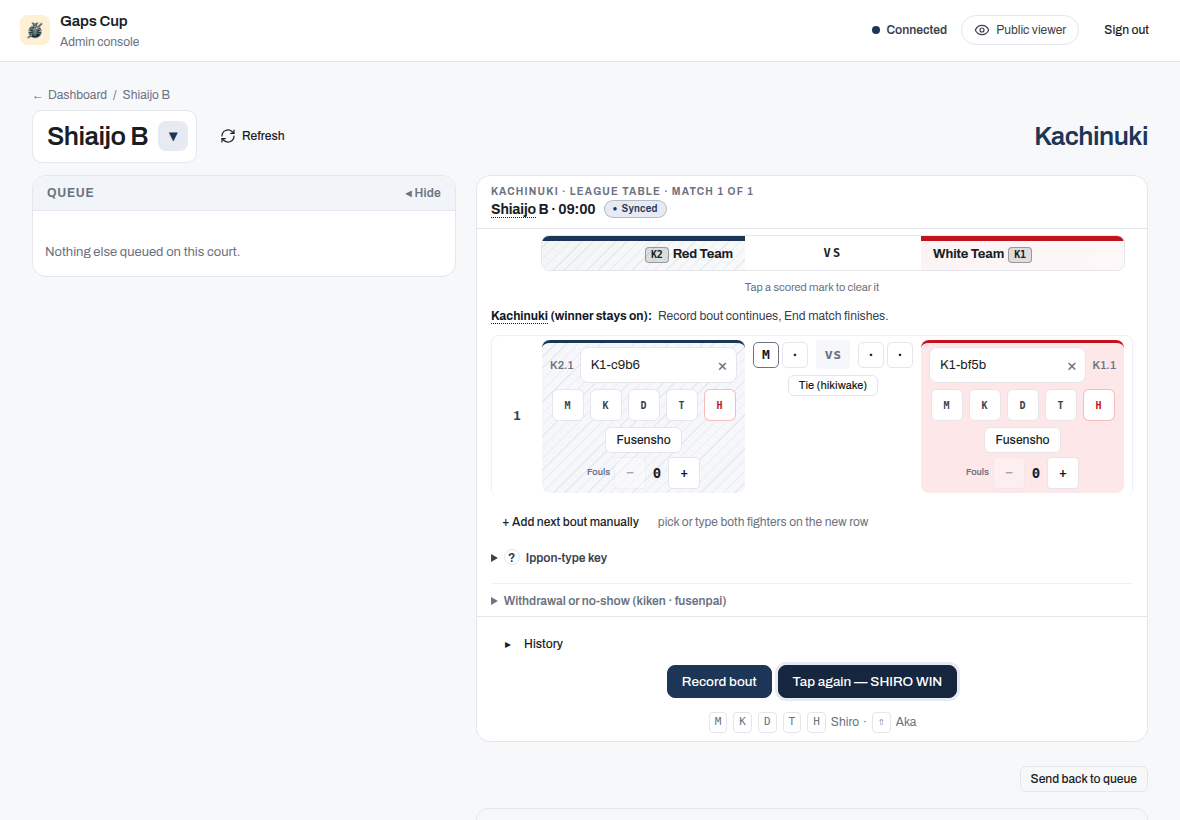Click the Kachinuki (winner stays on) label
Viewport: 1180px width, 820px height.
(571, 316)
